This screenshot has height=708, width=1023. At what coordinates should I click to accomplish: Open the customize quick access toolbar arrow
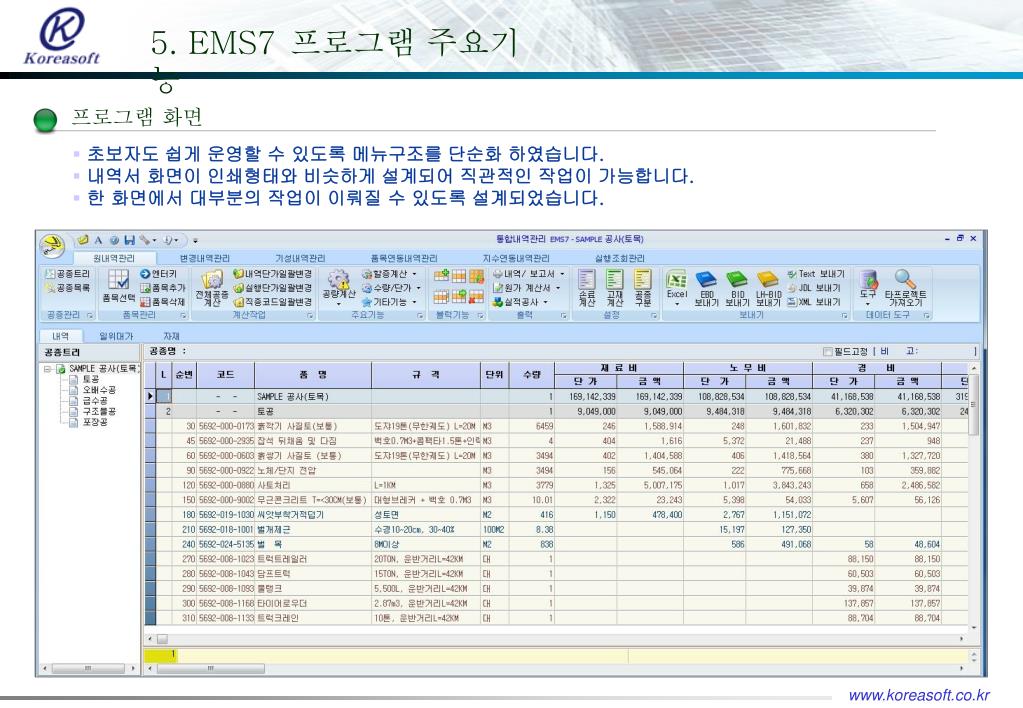point(195,241)
